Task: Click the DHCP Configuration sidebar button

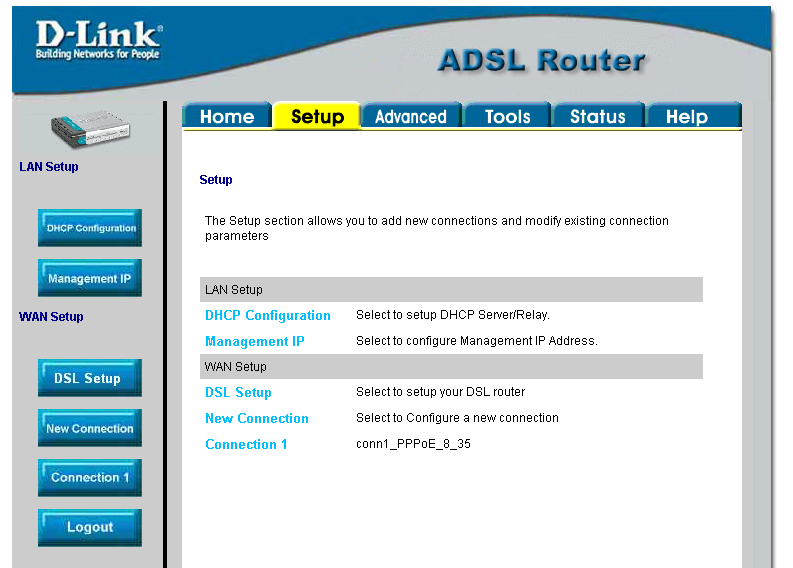Action: pos(90,228)
